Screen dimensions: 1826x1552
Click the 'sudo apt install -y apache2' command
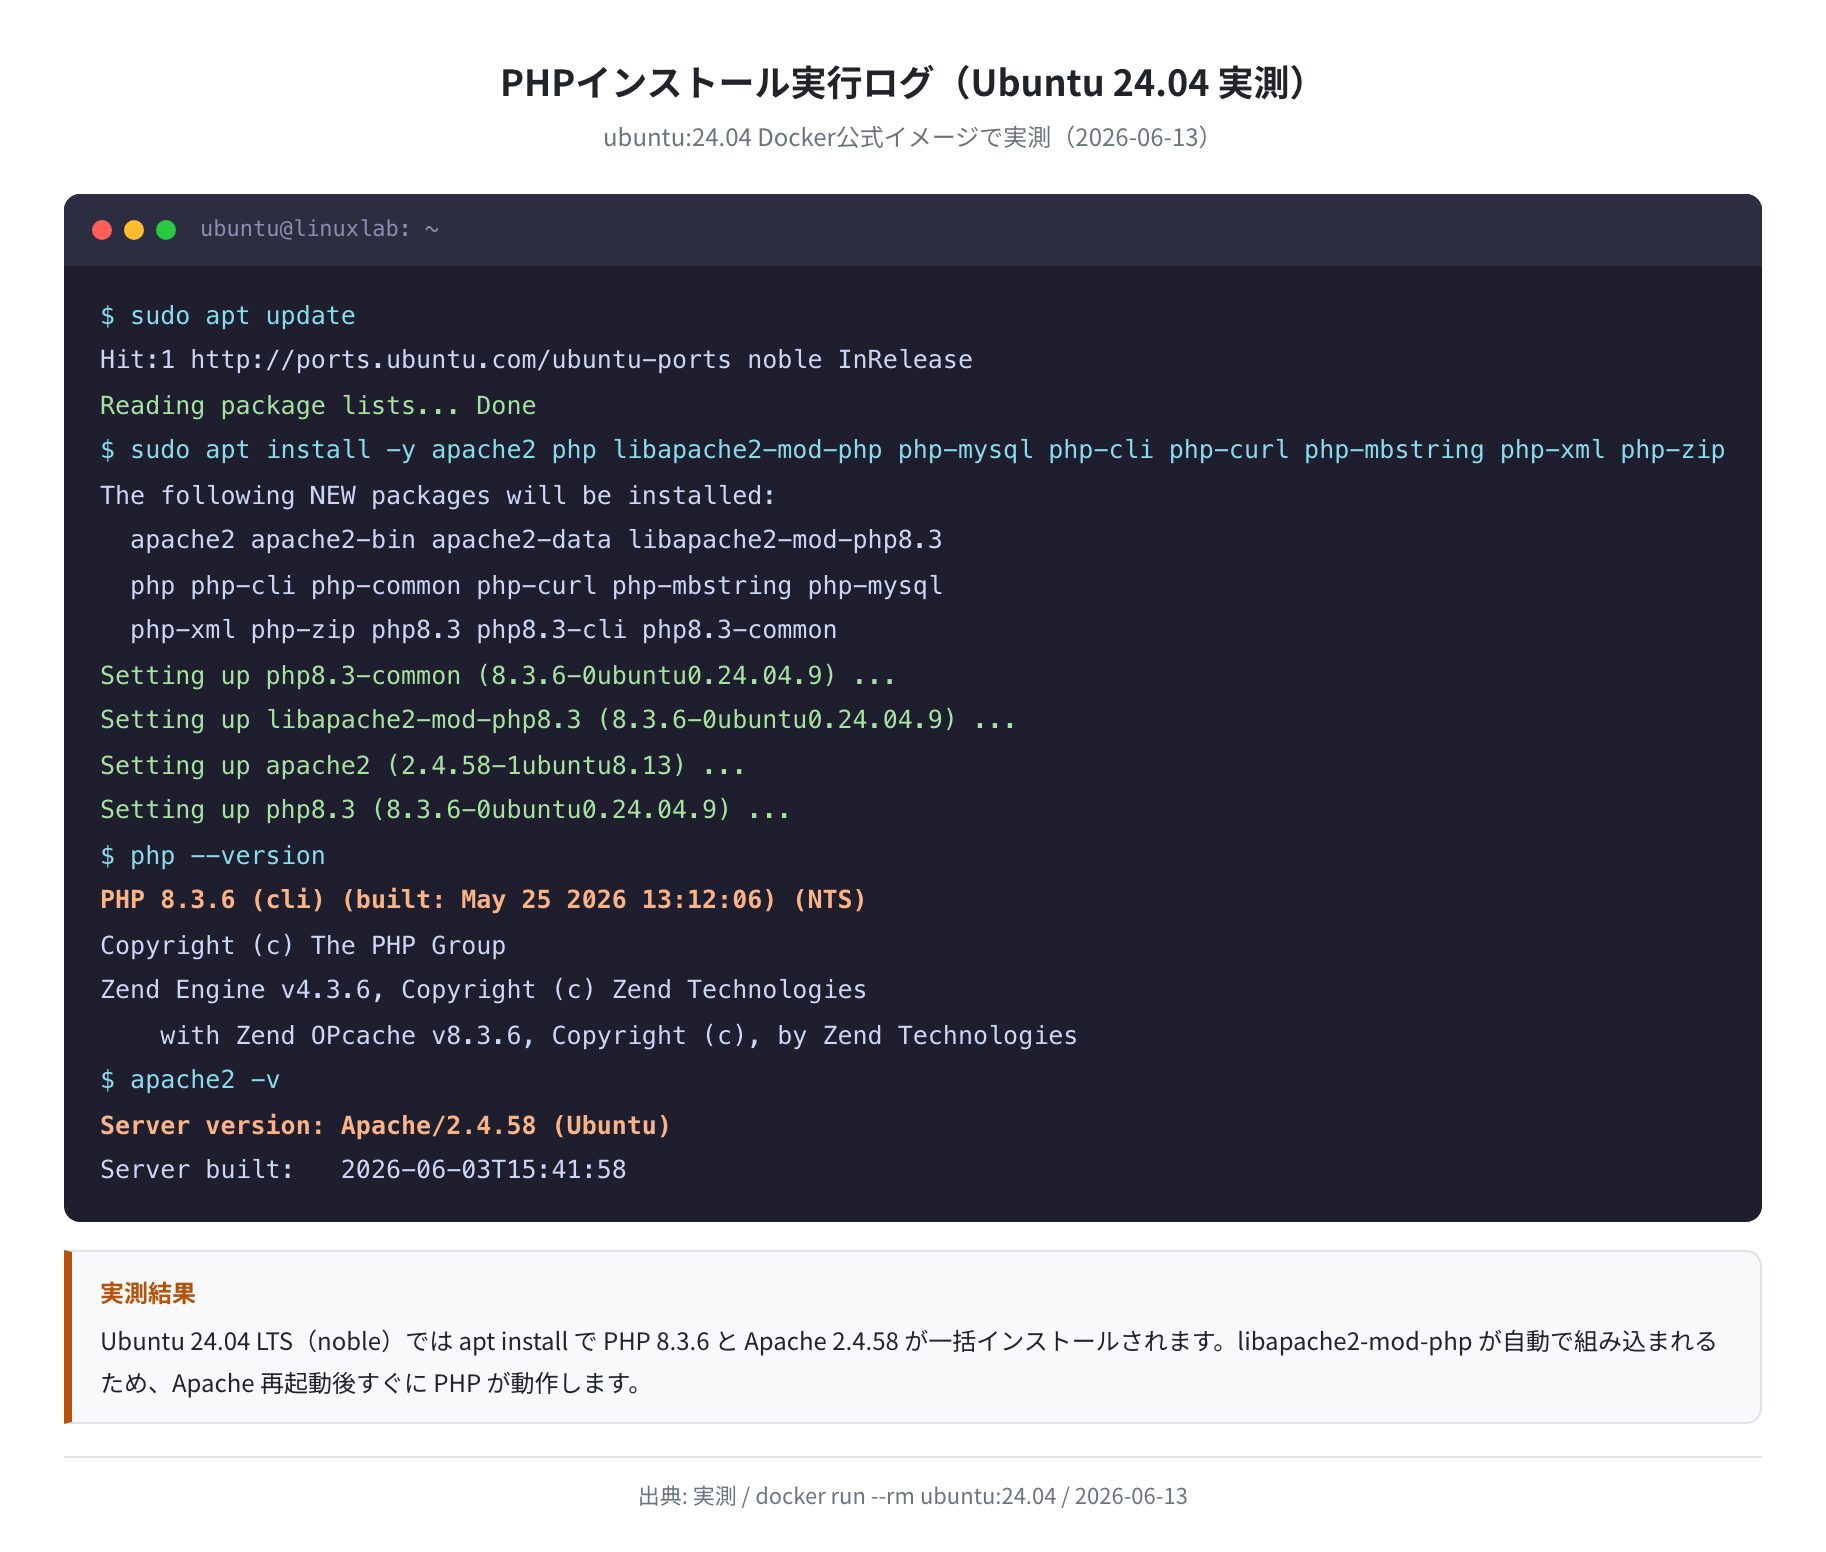pyautogui.click(x=912, y=450)
